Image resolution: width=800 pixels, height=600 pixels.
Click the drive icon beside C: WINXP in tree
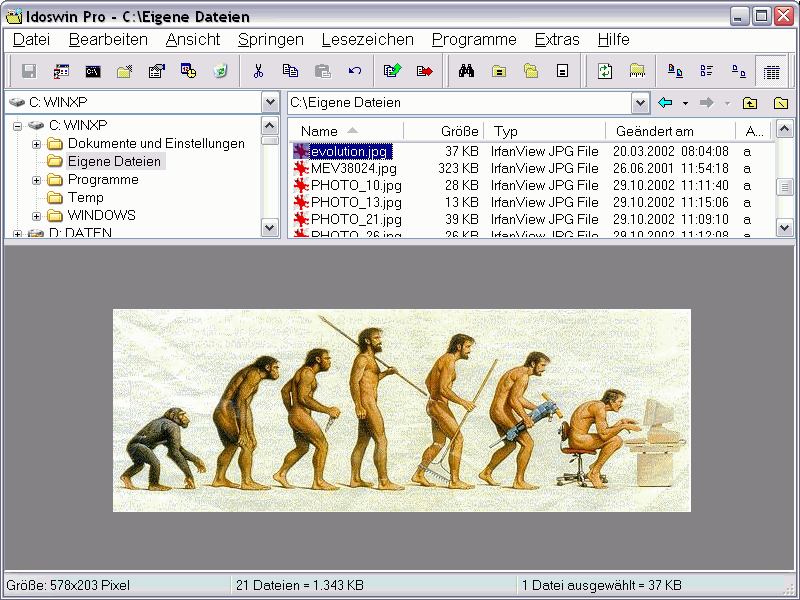(x=36, y=125)
